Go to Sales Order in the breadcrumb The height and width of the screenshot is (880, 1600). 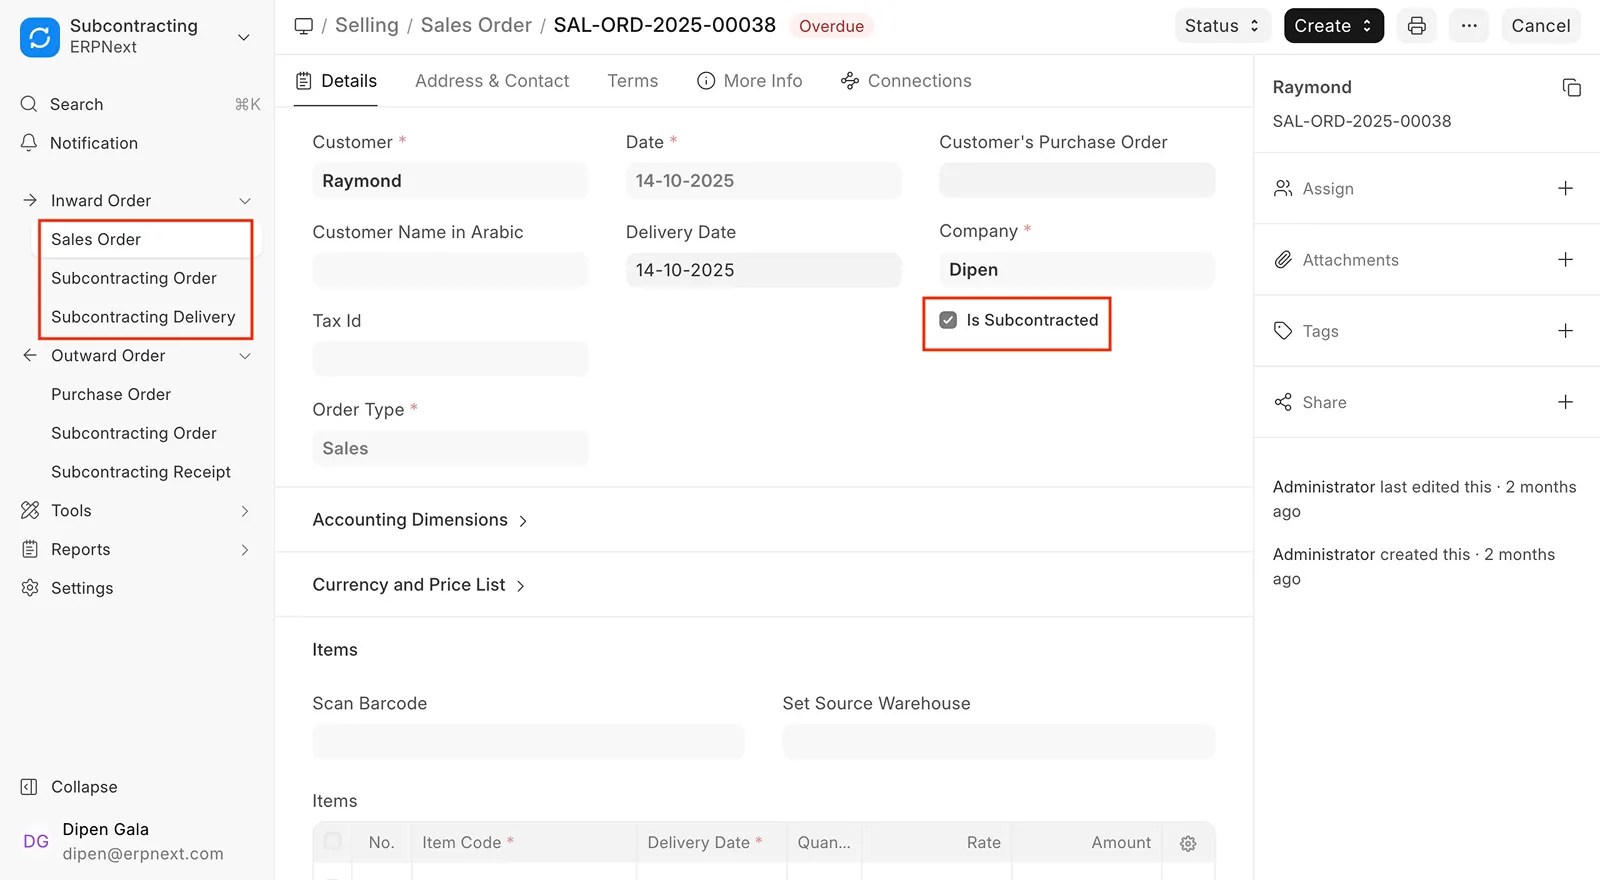(x=476, y=25)
